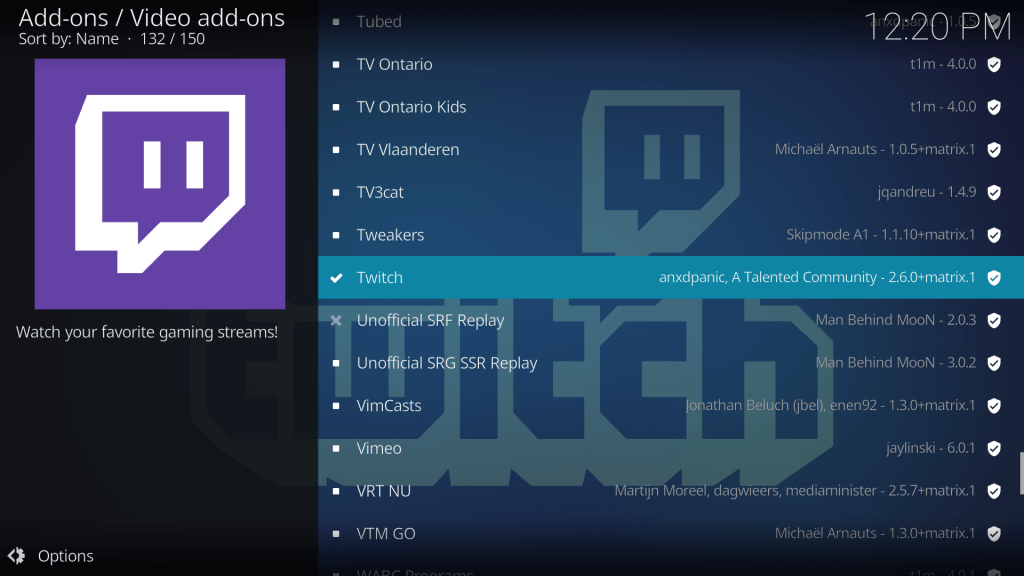This screenshot has height=576, width=1024.
Task: Click the shield icon beside VRT NU
Action: tap(993, 491)
